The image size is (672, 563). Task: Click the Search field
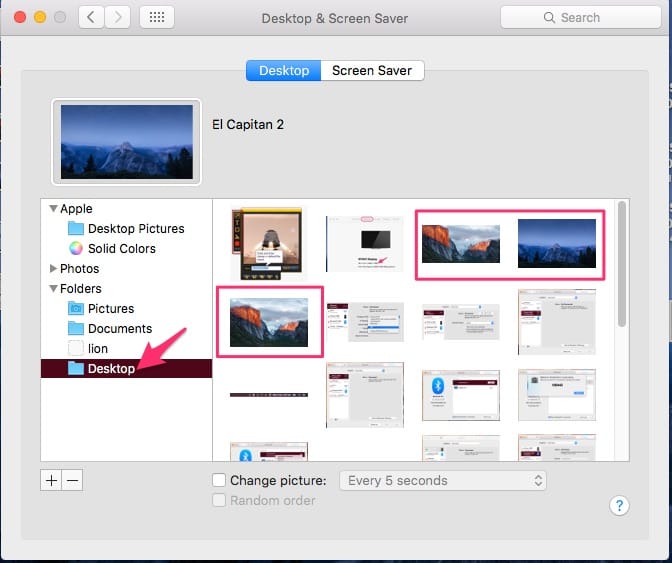581,18
